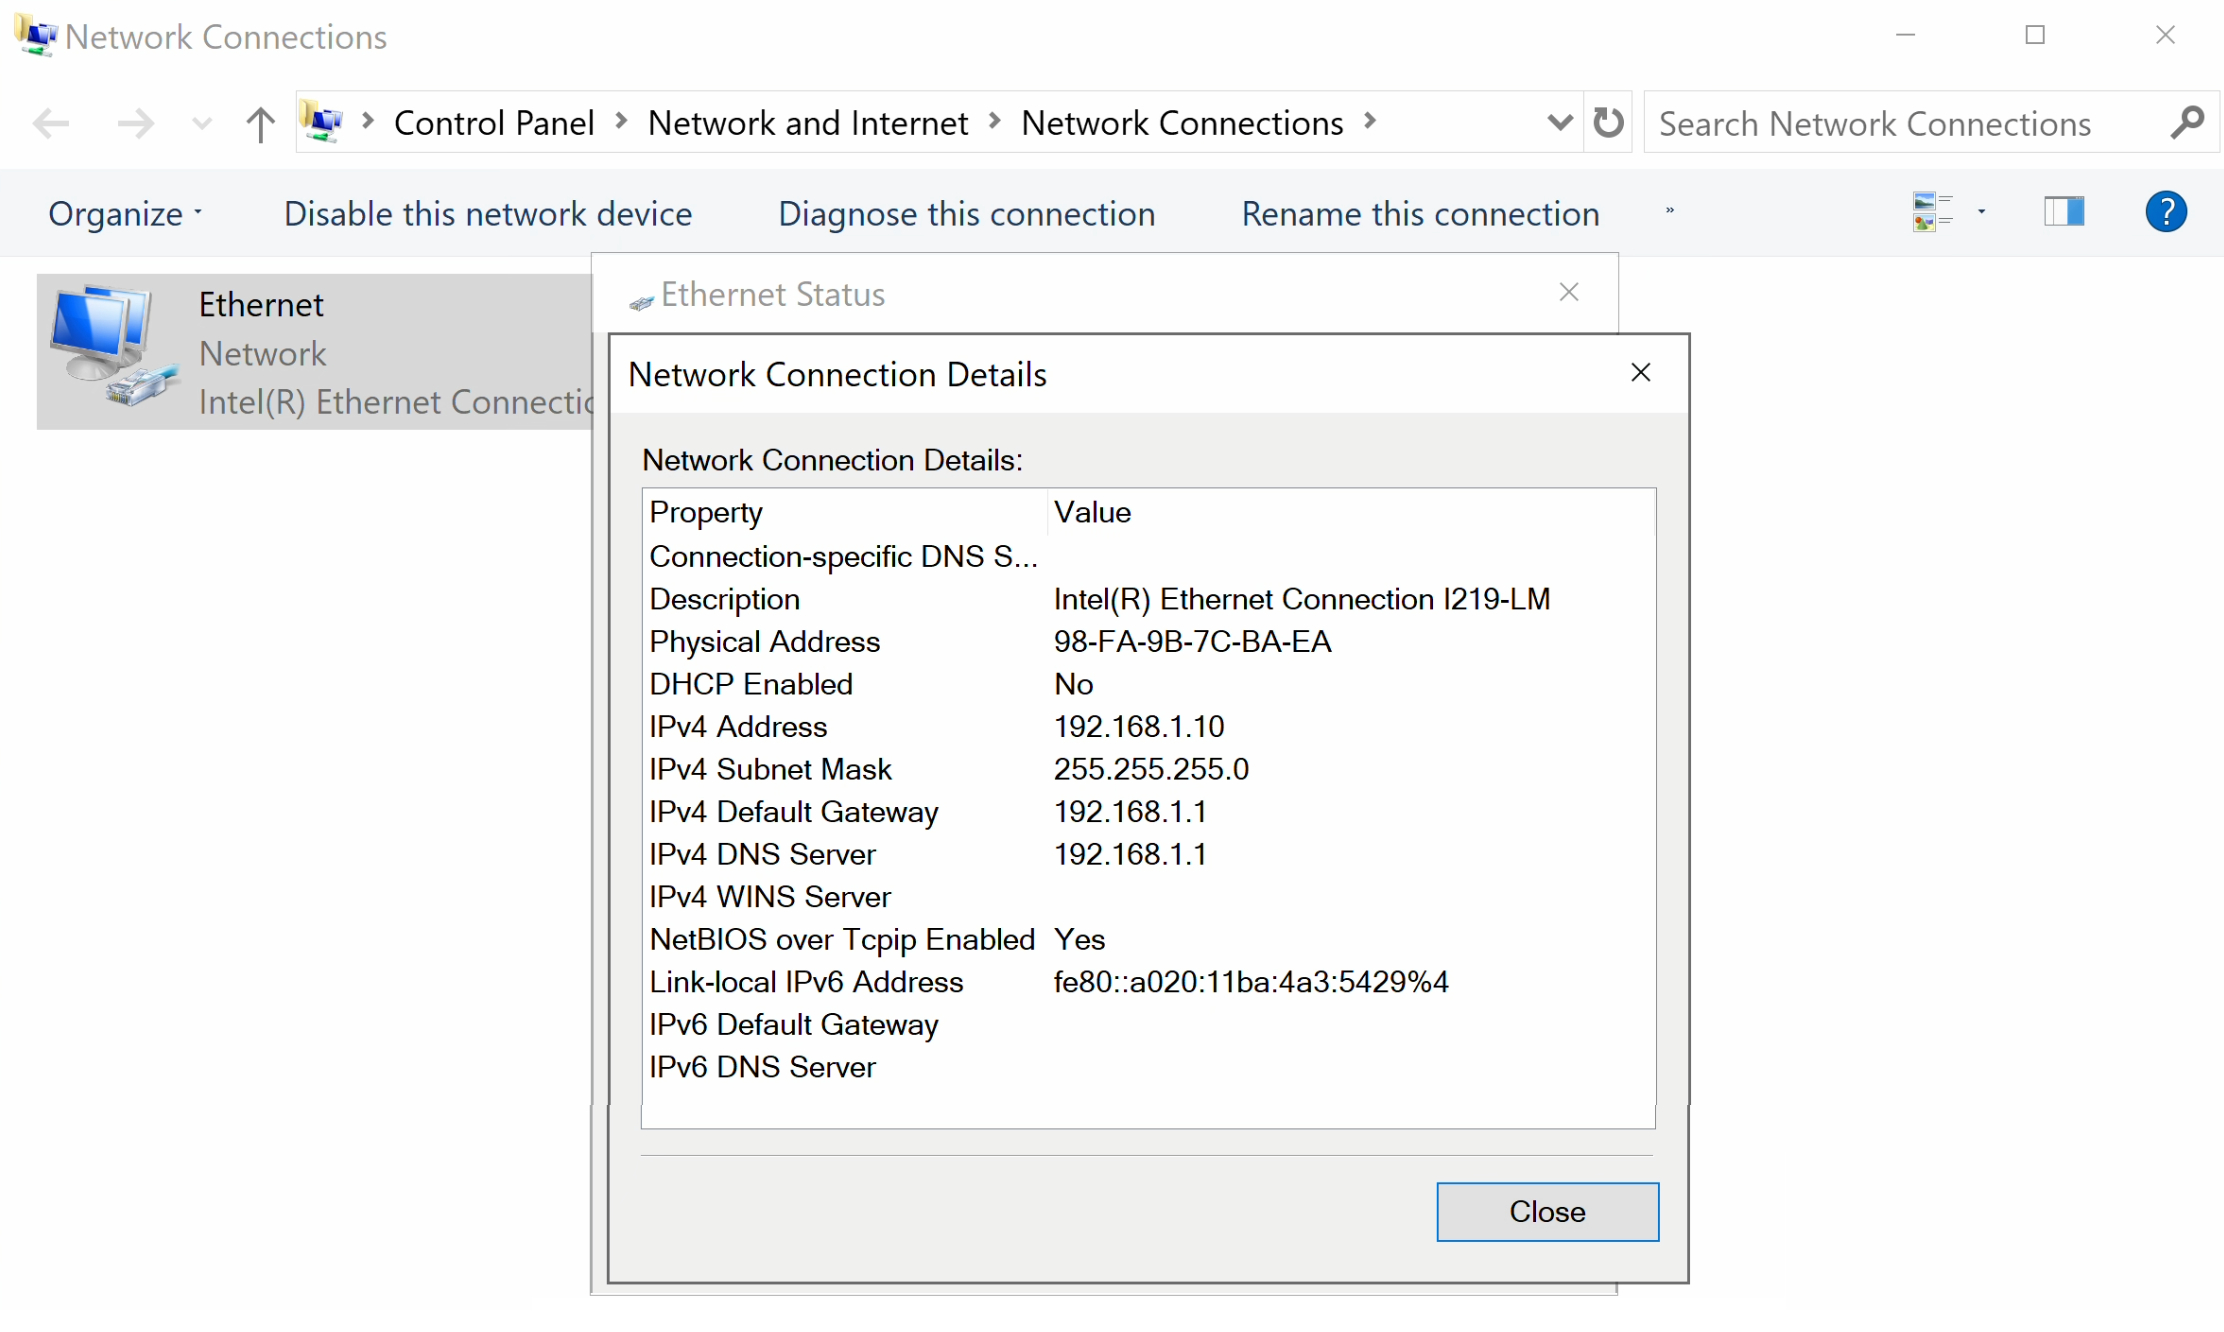Expand the address bar history dropdown
This screenshot has width=2224, height=1332.
pyautogui.click(x=1558, y=123)
